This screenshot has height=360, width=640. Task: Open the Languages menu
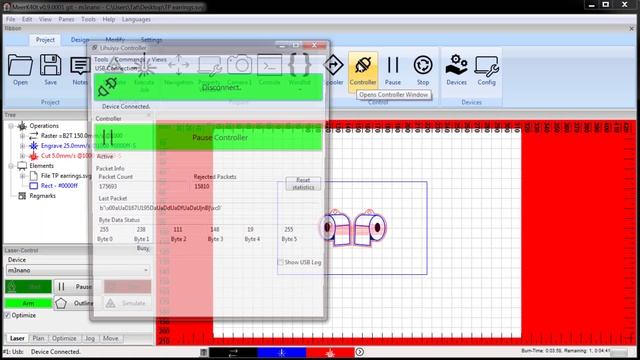136,19
